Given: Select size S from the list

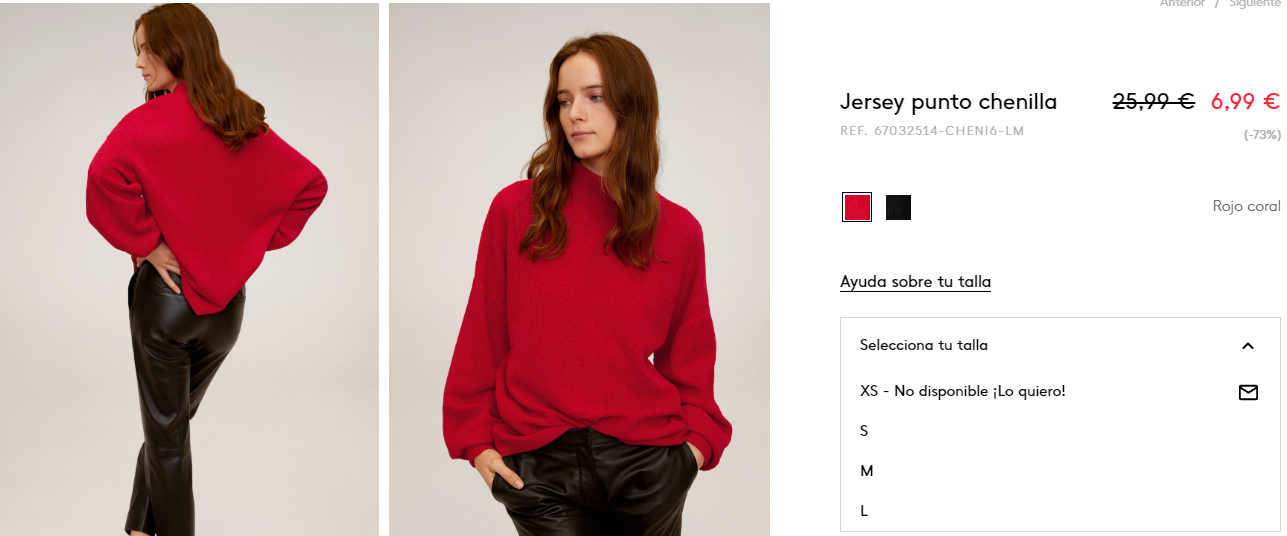Looking at the screenshot, I should 1060,431.
